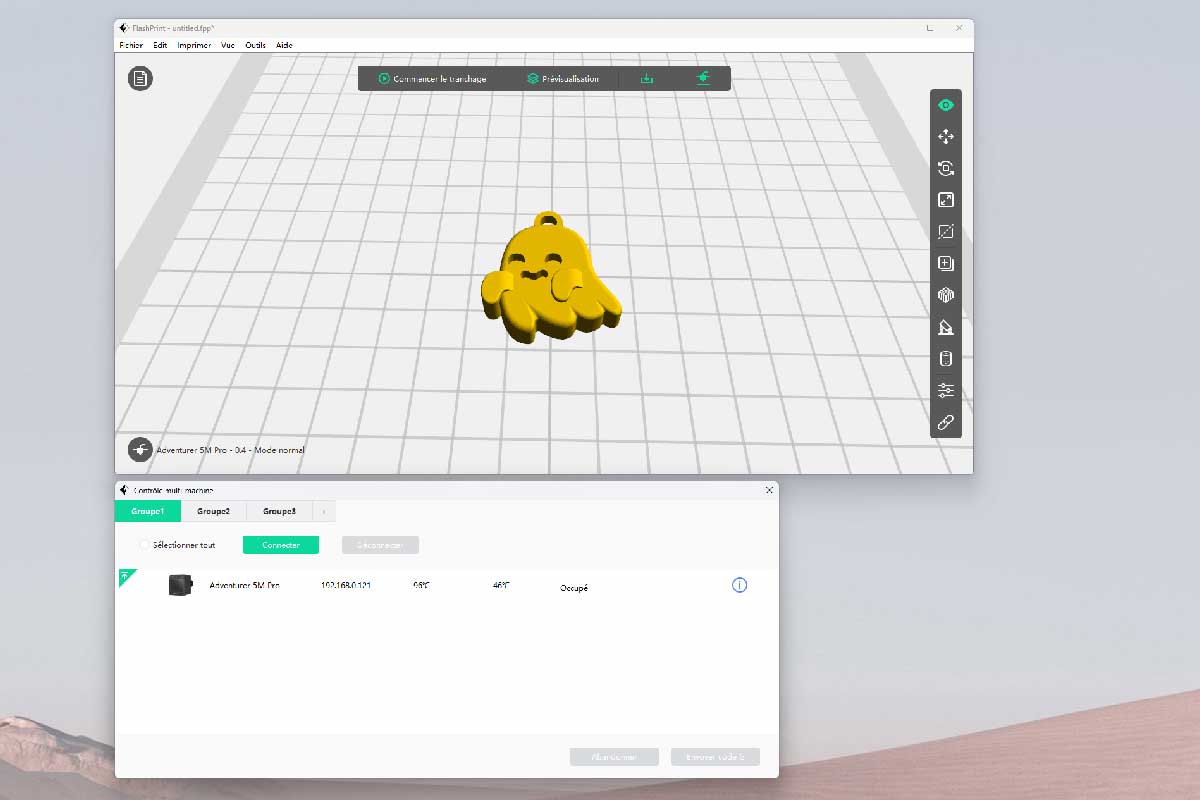Screen dimensions: 1200x800
Task: Click the slider-style settings icon
Action: [x=945, y=391]
